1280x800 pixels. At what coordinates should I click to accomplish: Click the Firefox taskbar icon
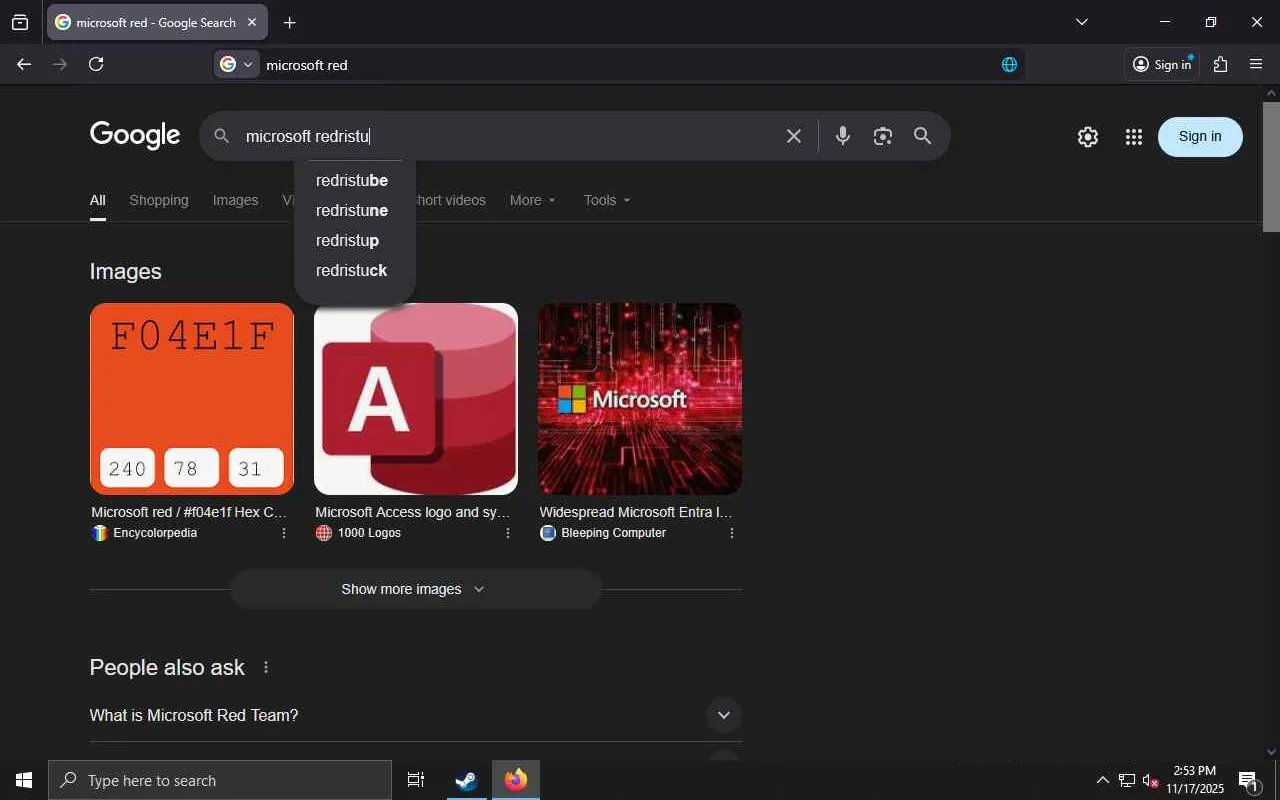click(516, 780)
